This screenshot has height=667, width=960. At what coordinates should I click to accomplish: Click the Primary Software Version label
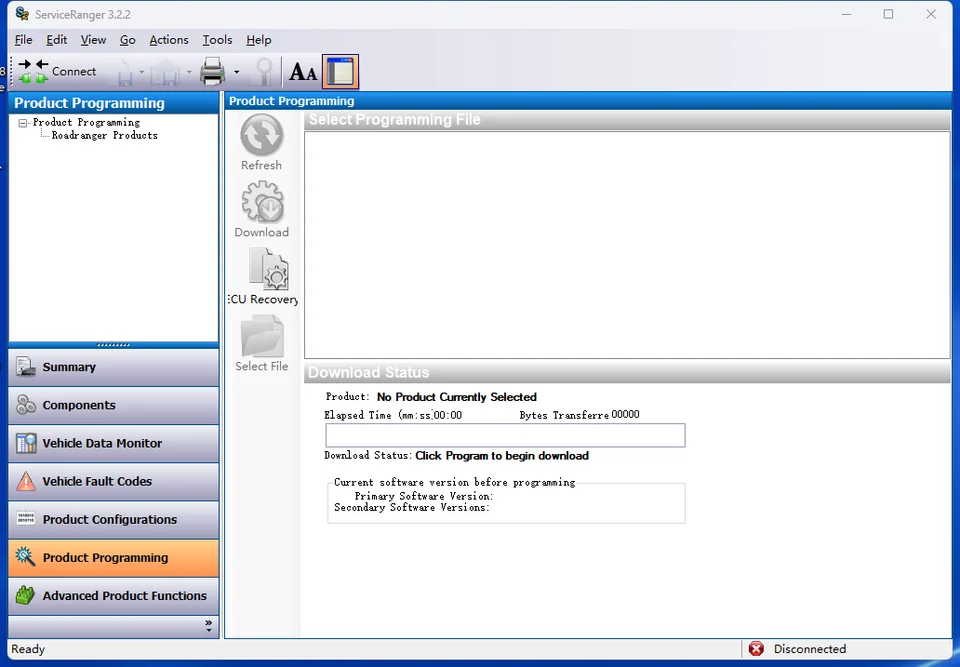(424, 496)
